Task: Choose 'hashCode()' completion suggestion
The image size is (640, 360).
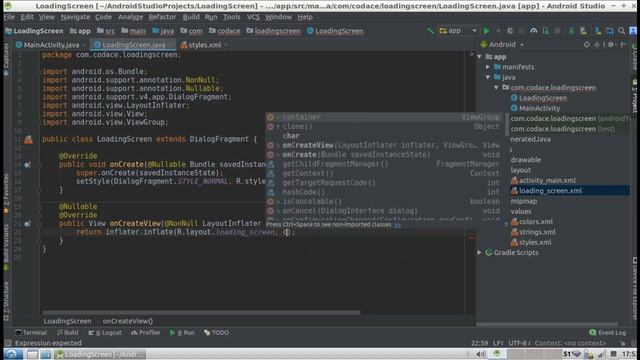Action: point(384,192)
